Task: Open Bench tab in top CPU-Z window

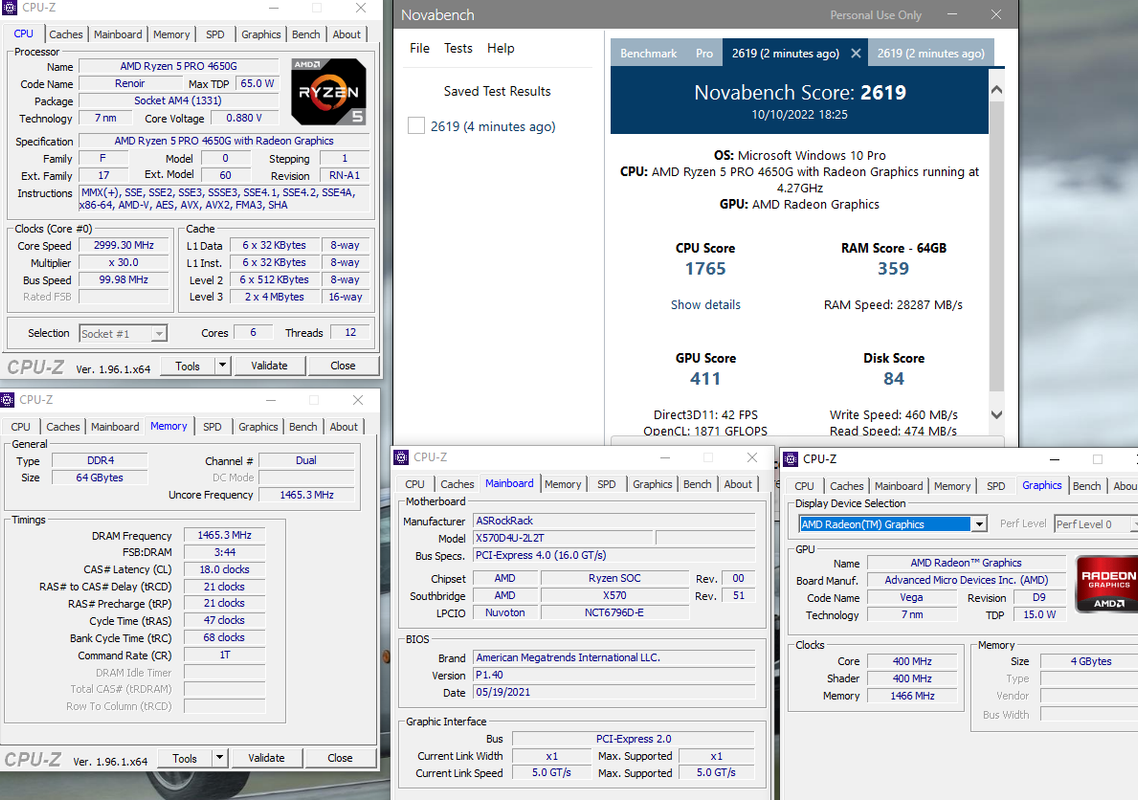Action: [x=306, y=34]
